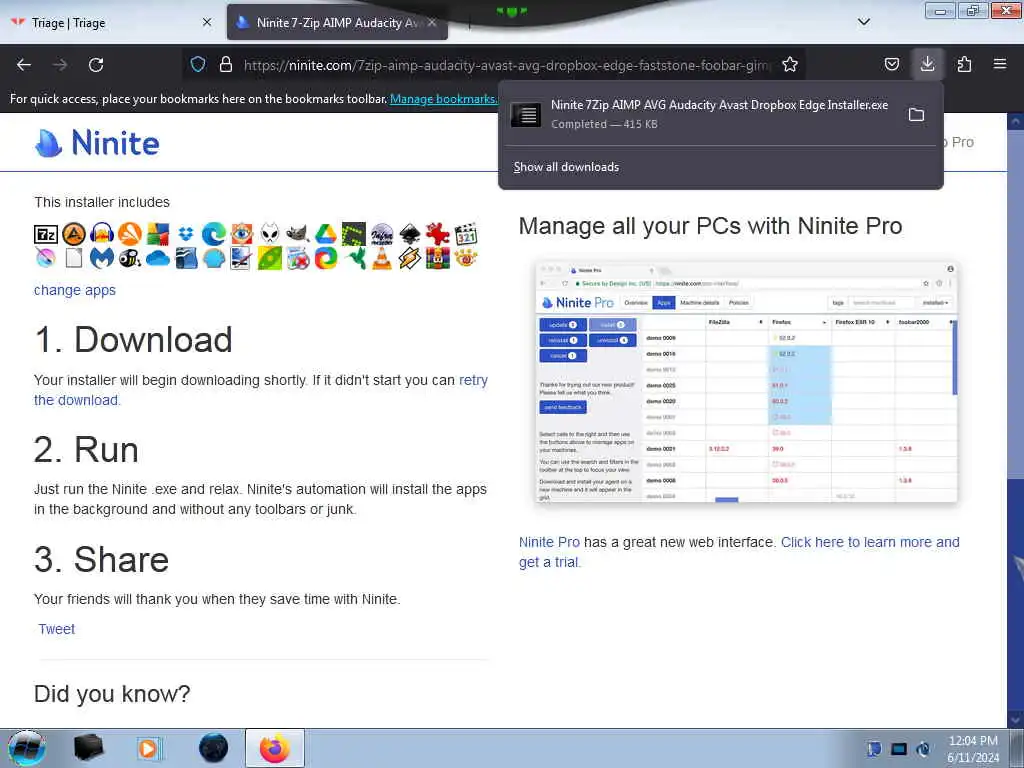Click the Winamp lightning icon

(410, 259)
